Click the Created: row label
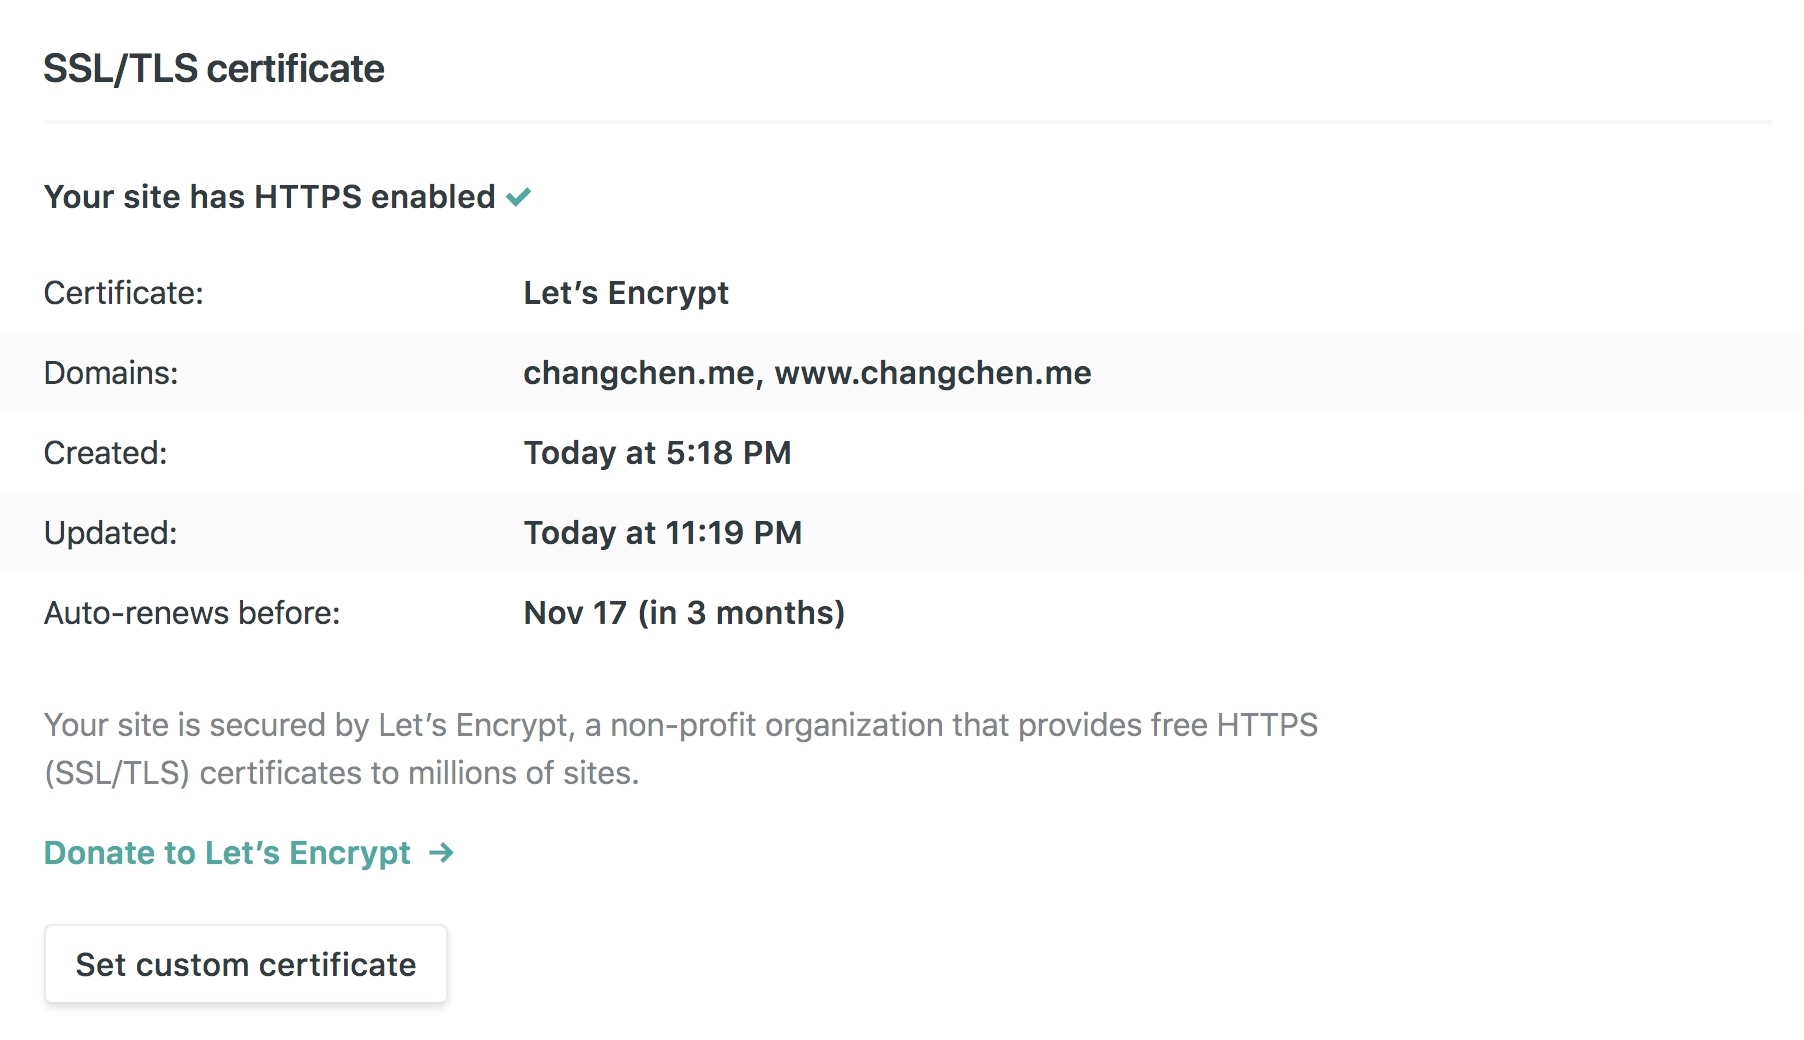Image resolution: width=1804 pixels, height=1040 pixels. pyautogui.click(x=105, y=453)
